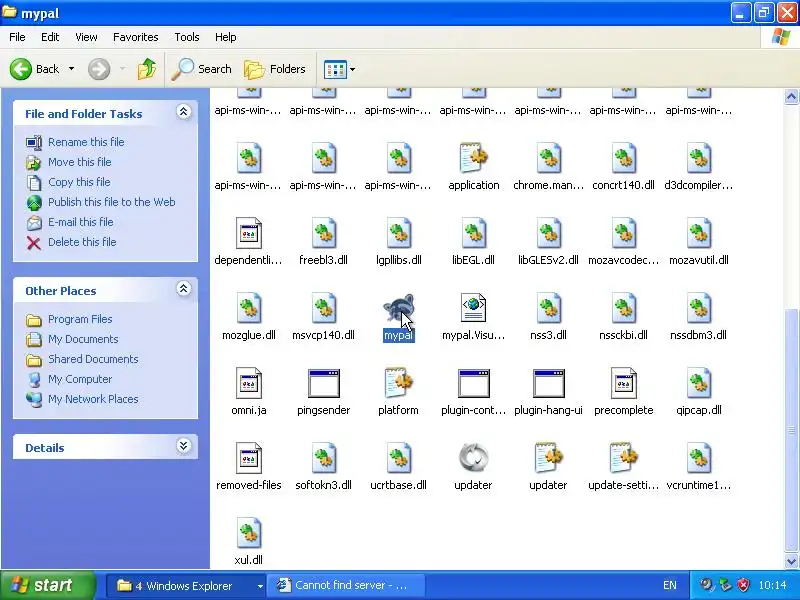Click the Search toolbar button
This screenshot has height=600, width=800.
click(202, 69)
